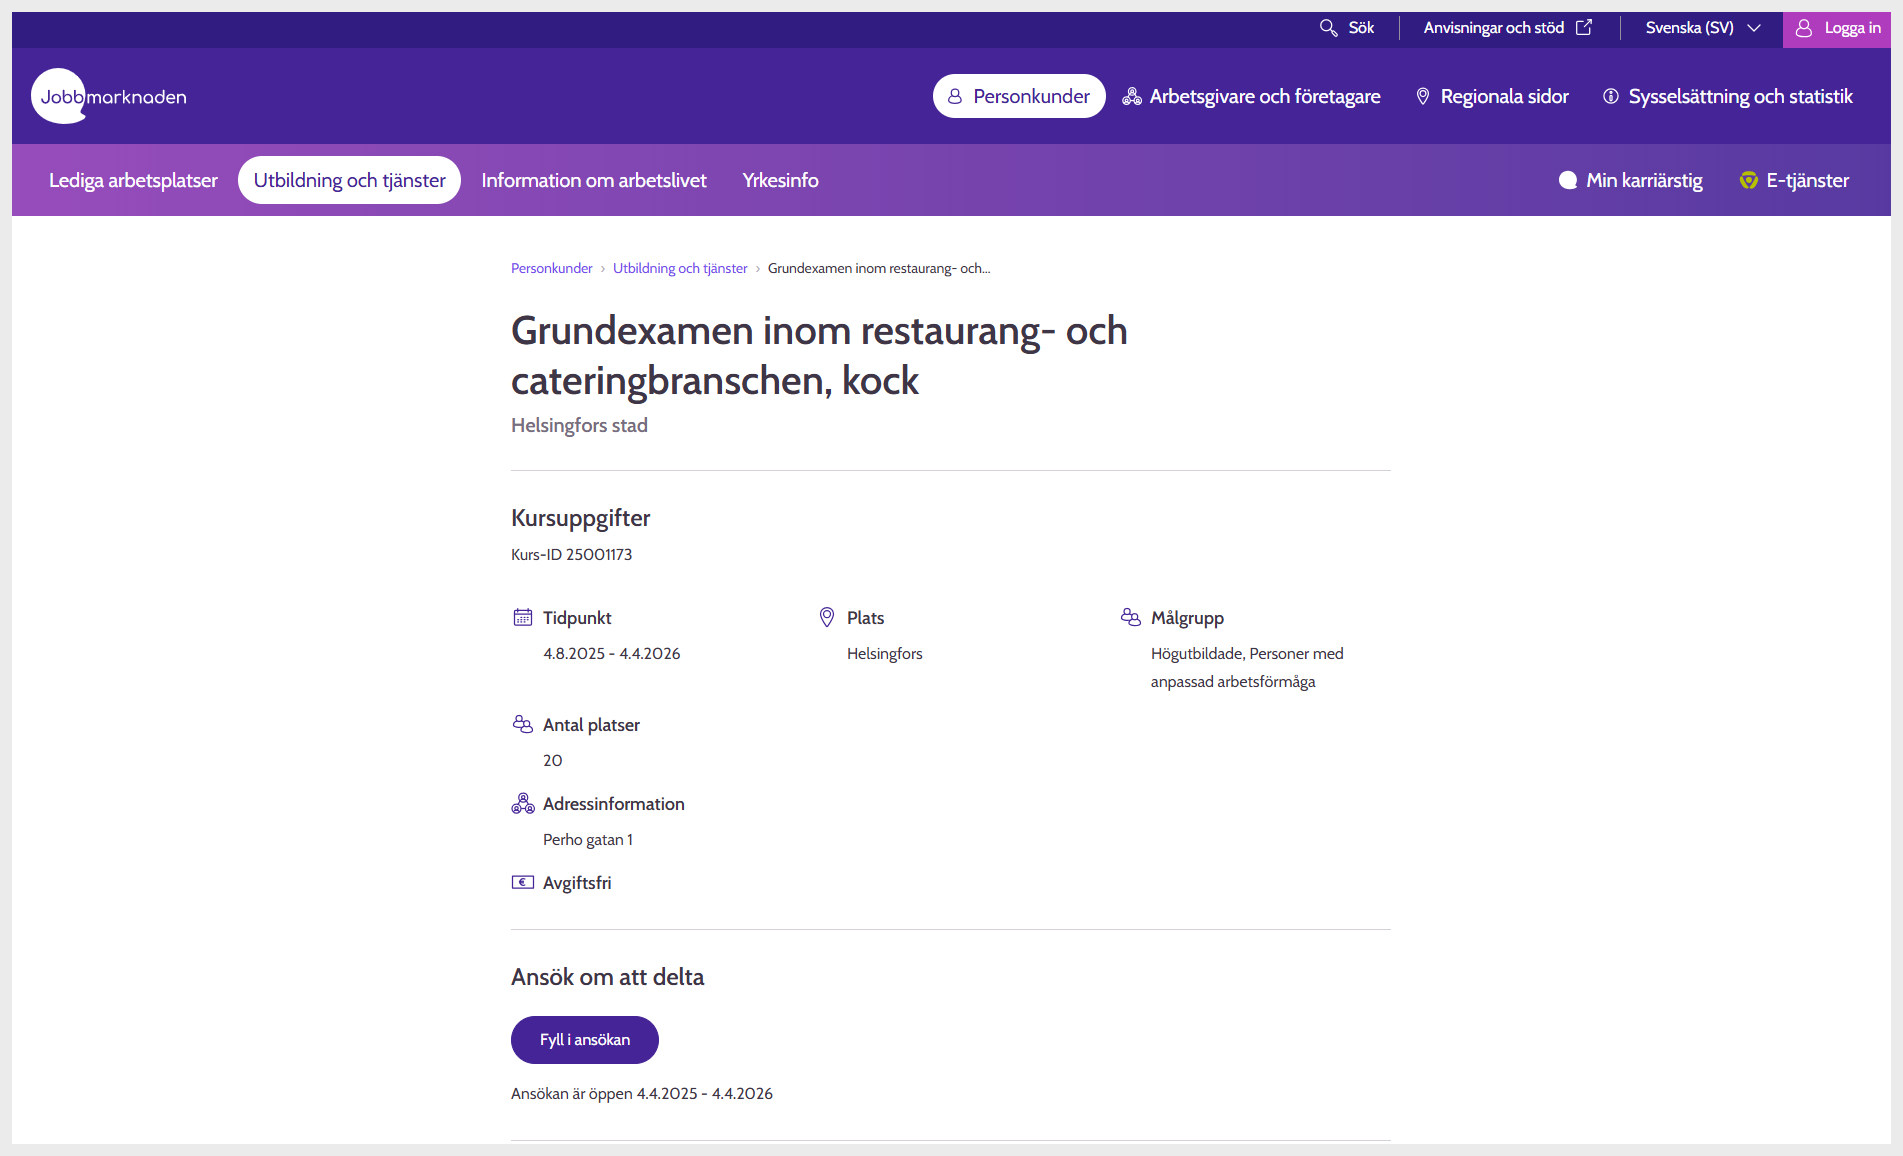
Task: Open Min karriärstig
Action: click(1631, 180)
